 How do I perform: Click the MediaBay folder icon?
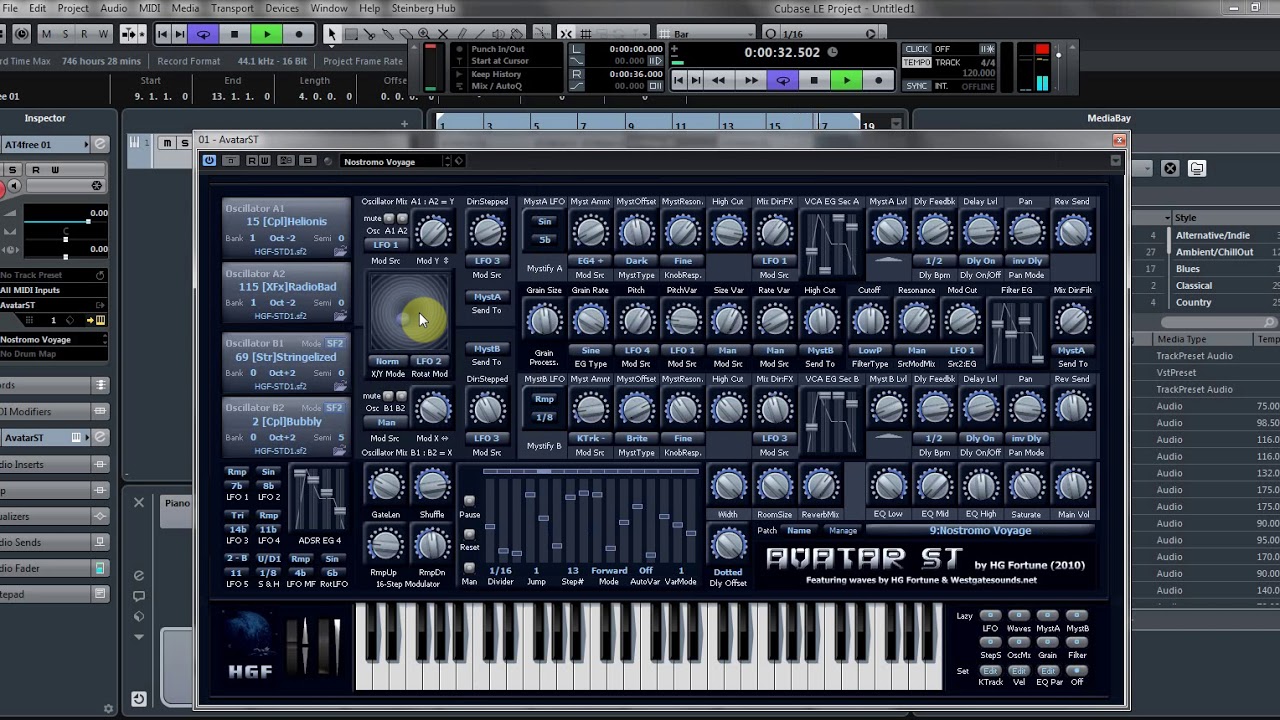coord(1197,168)
